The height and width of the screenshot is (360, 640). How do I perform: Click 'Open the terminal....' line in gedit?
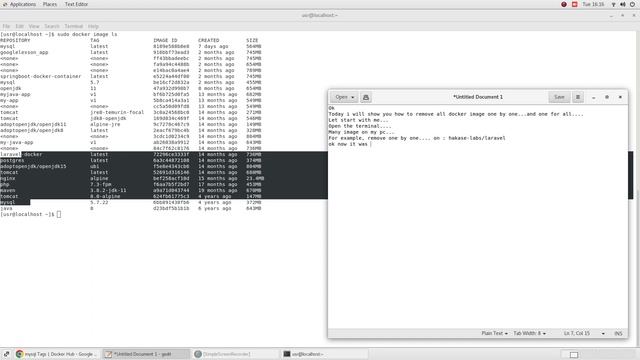coord(360,126)
